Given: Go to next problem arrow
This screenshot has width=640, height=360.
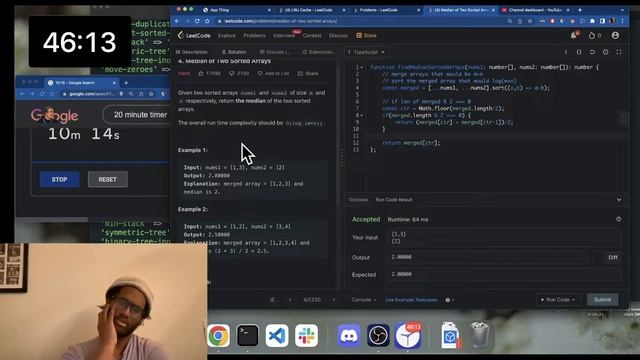Looking at the screenshot, I should (x=333, y=300).
